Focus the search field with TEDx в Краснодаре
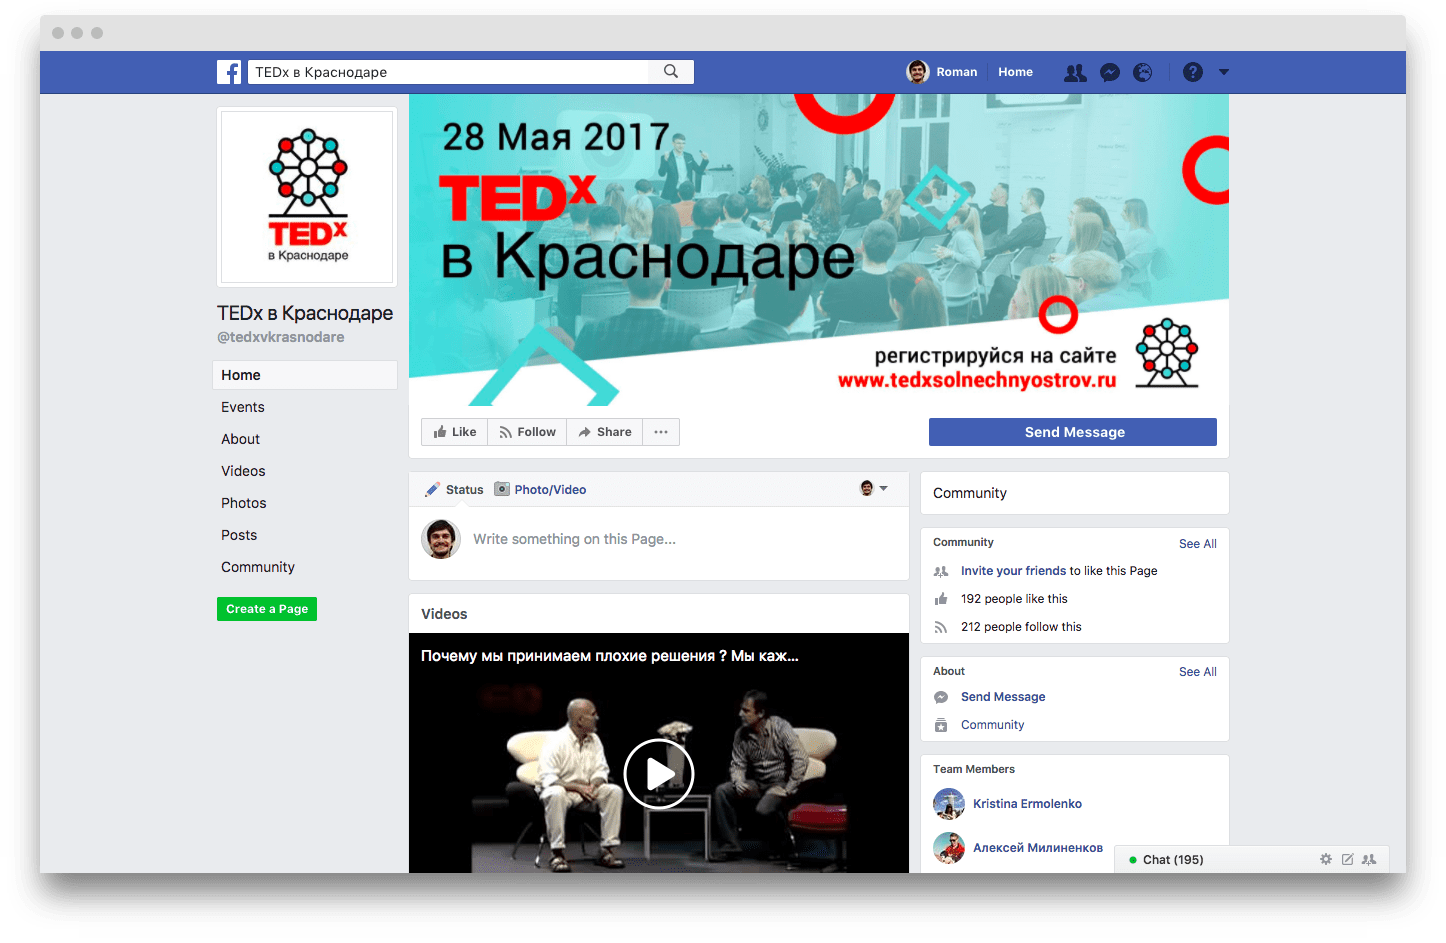 click(448, 72)
